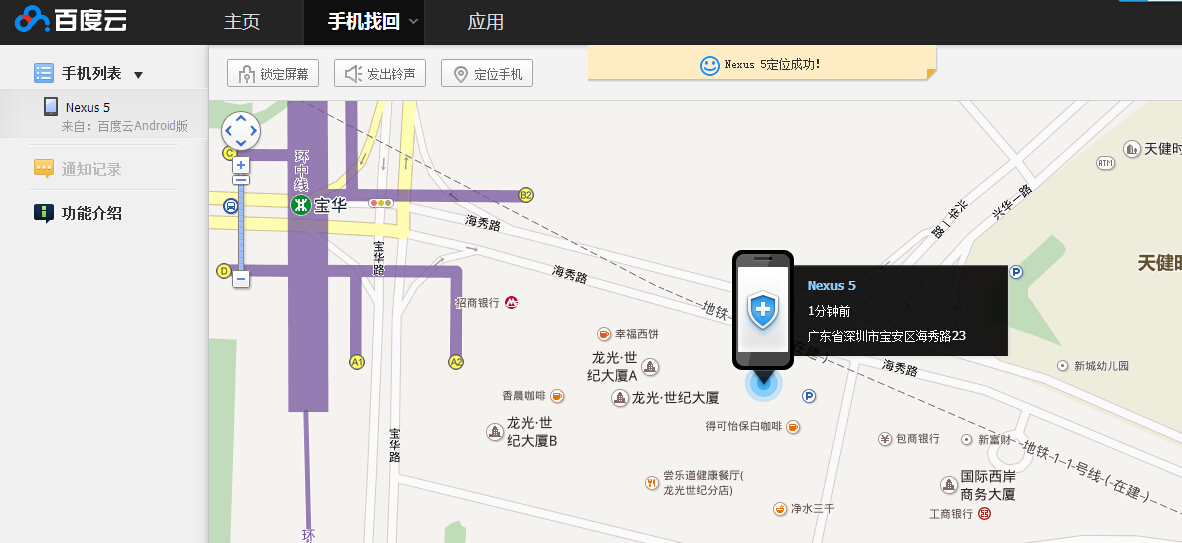Viewport: 1182px width, 543px height.
Task: Click the 尝乐道健康餐厅 restaurant icon
Action: click(652, 483)
